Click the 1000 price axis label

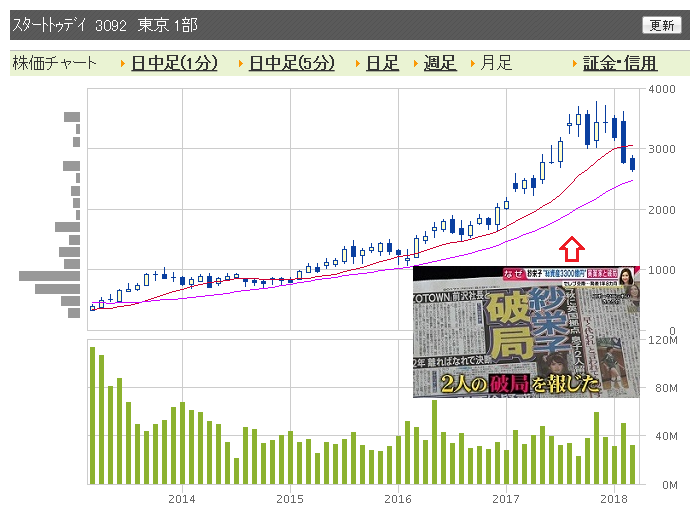pos(662,270)
